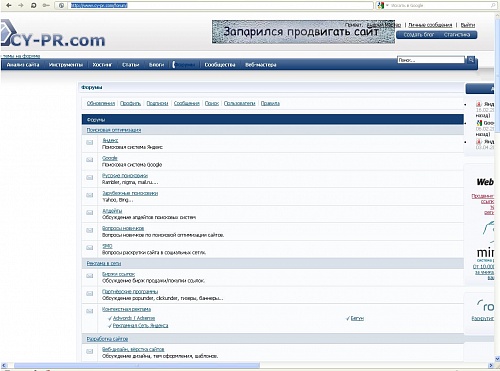Open Разработка сайтов category

107,339
